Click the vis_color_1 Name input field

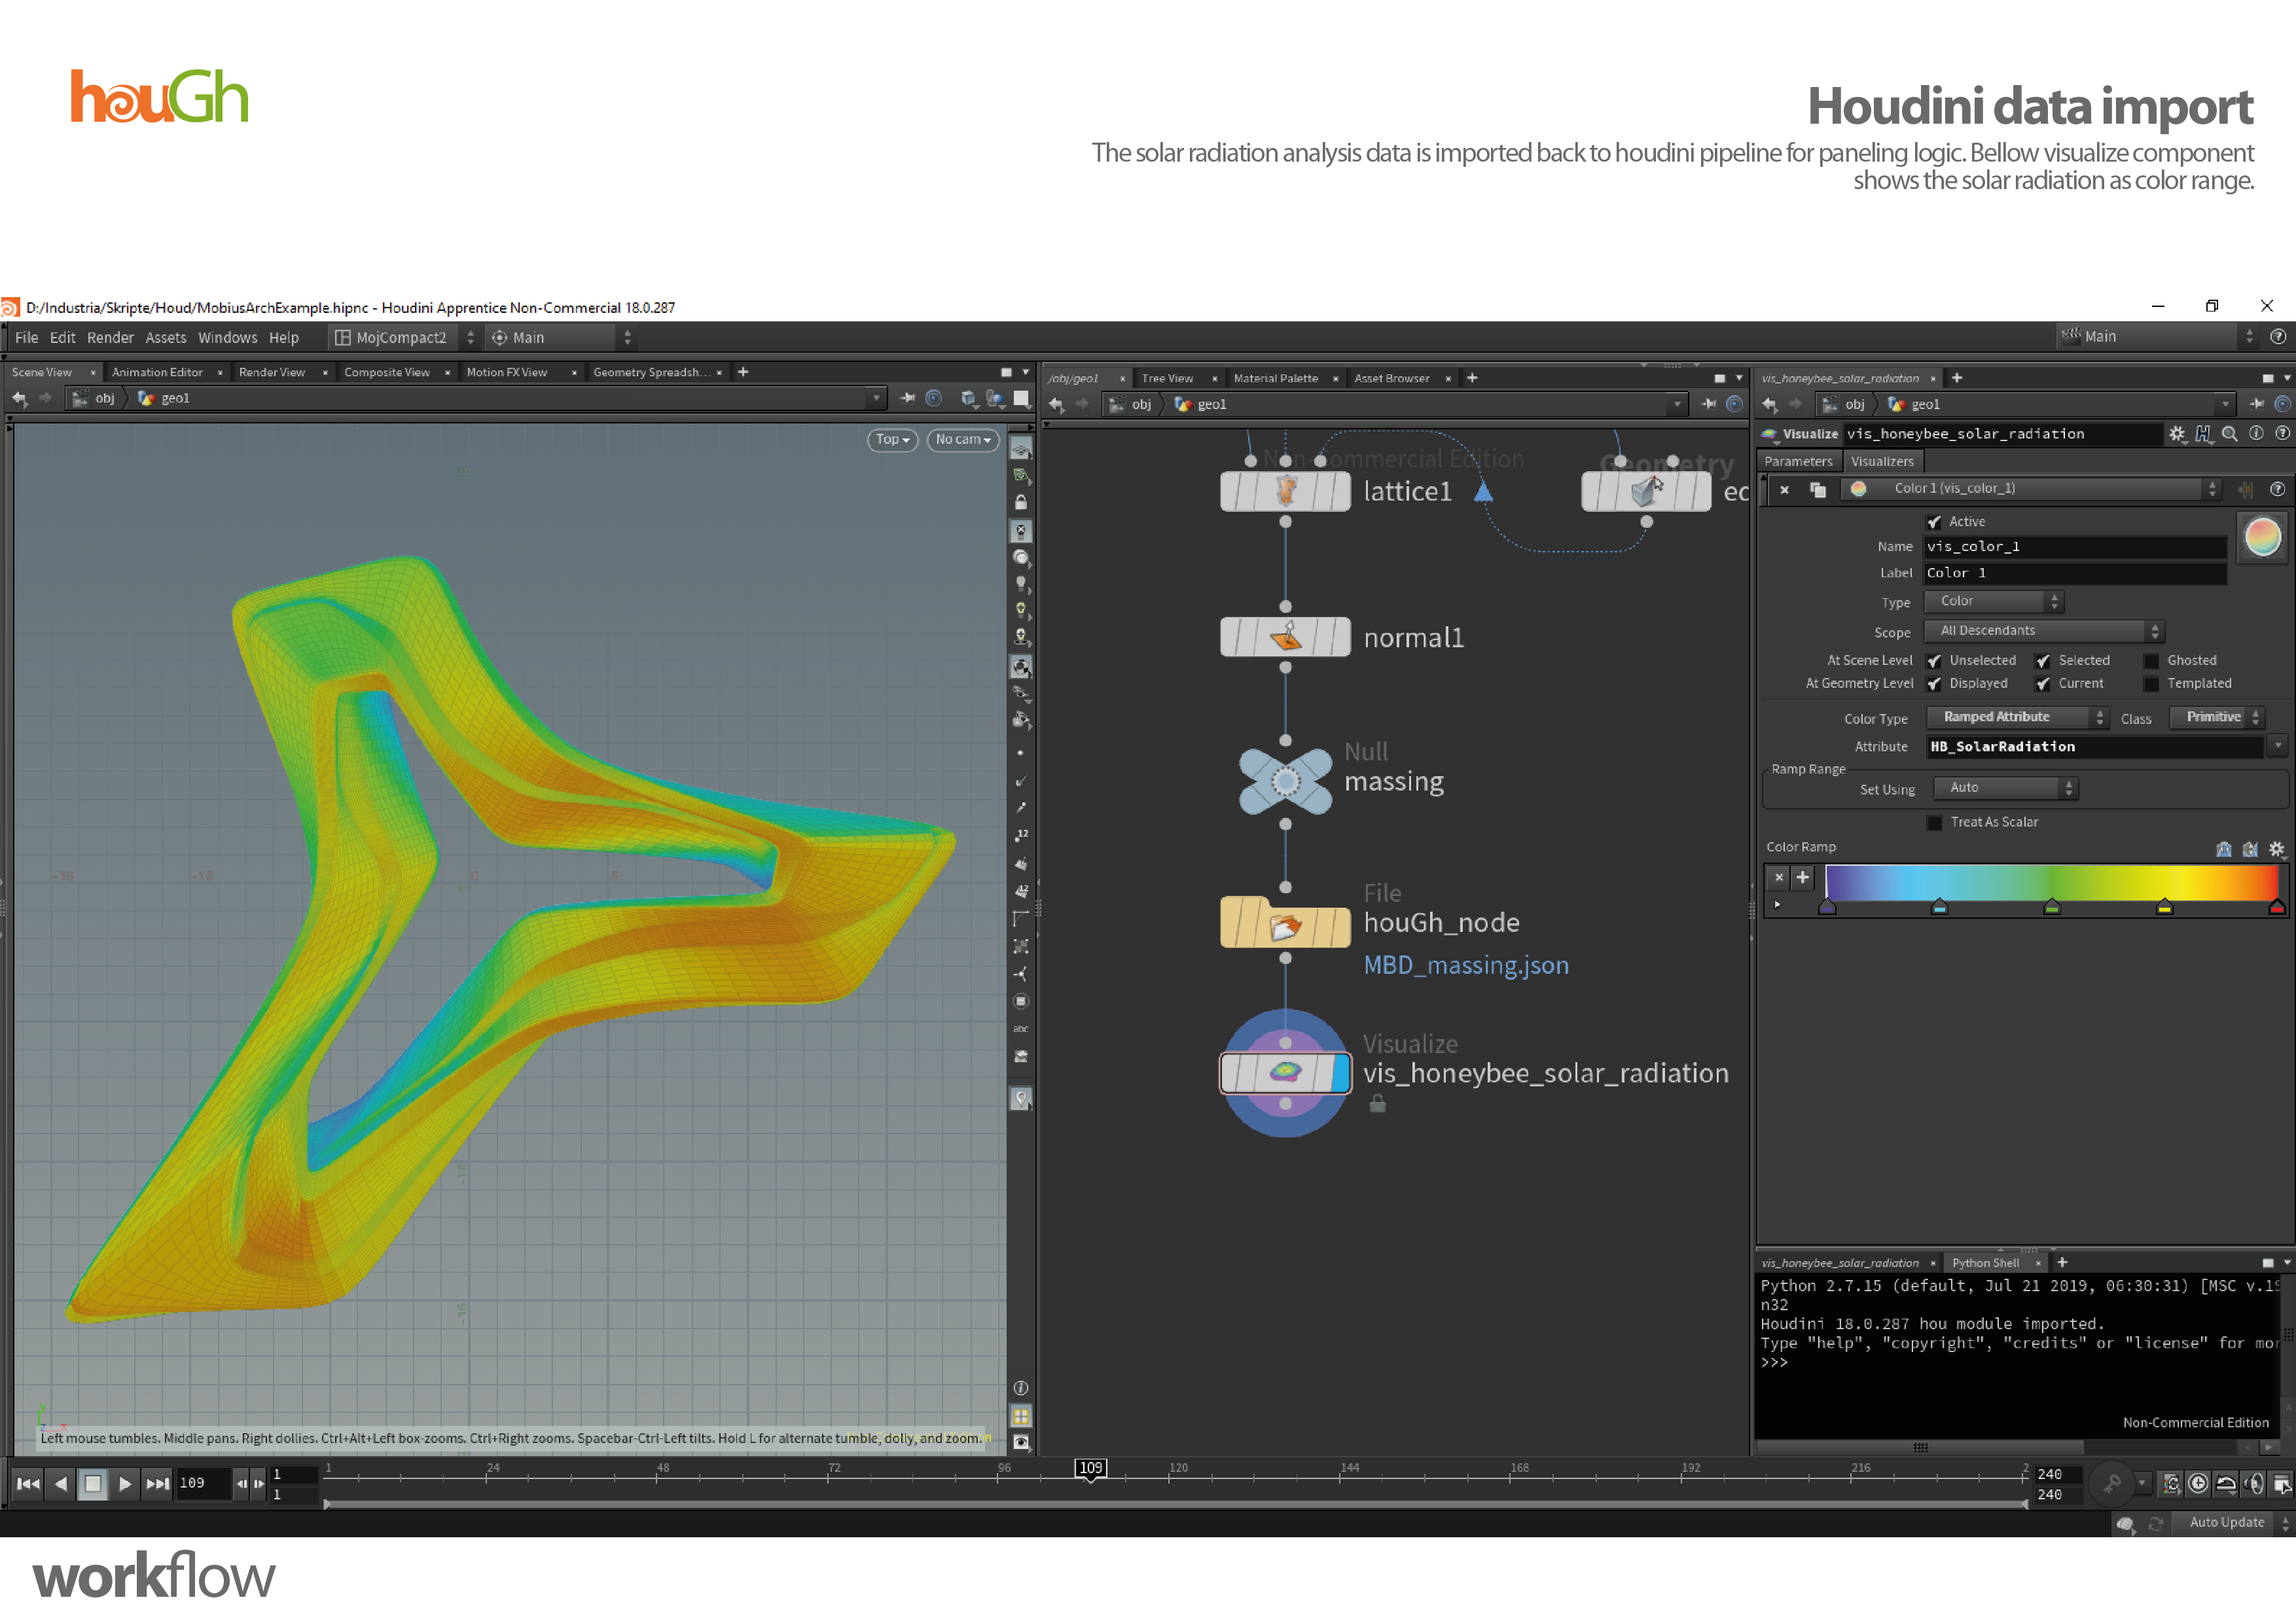coord(2075,547)
